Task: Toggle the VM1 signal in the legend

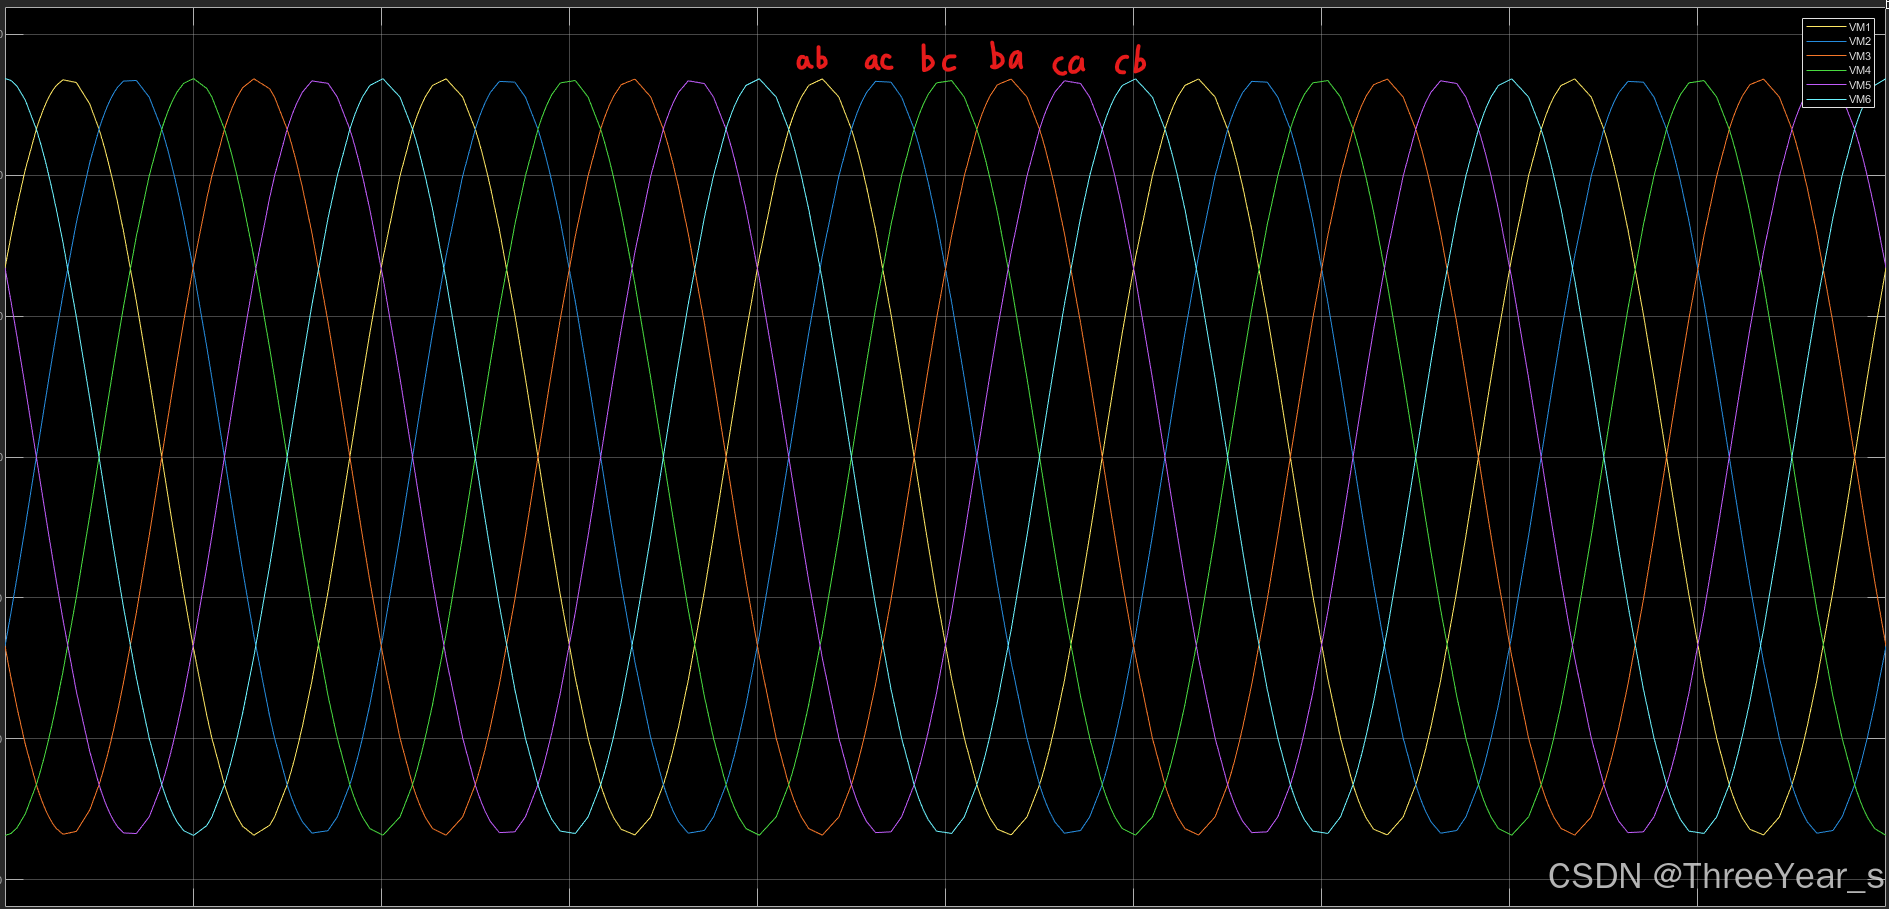Action: [x=1838, y=27]
